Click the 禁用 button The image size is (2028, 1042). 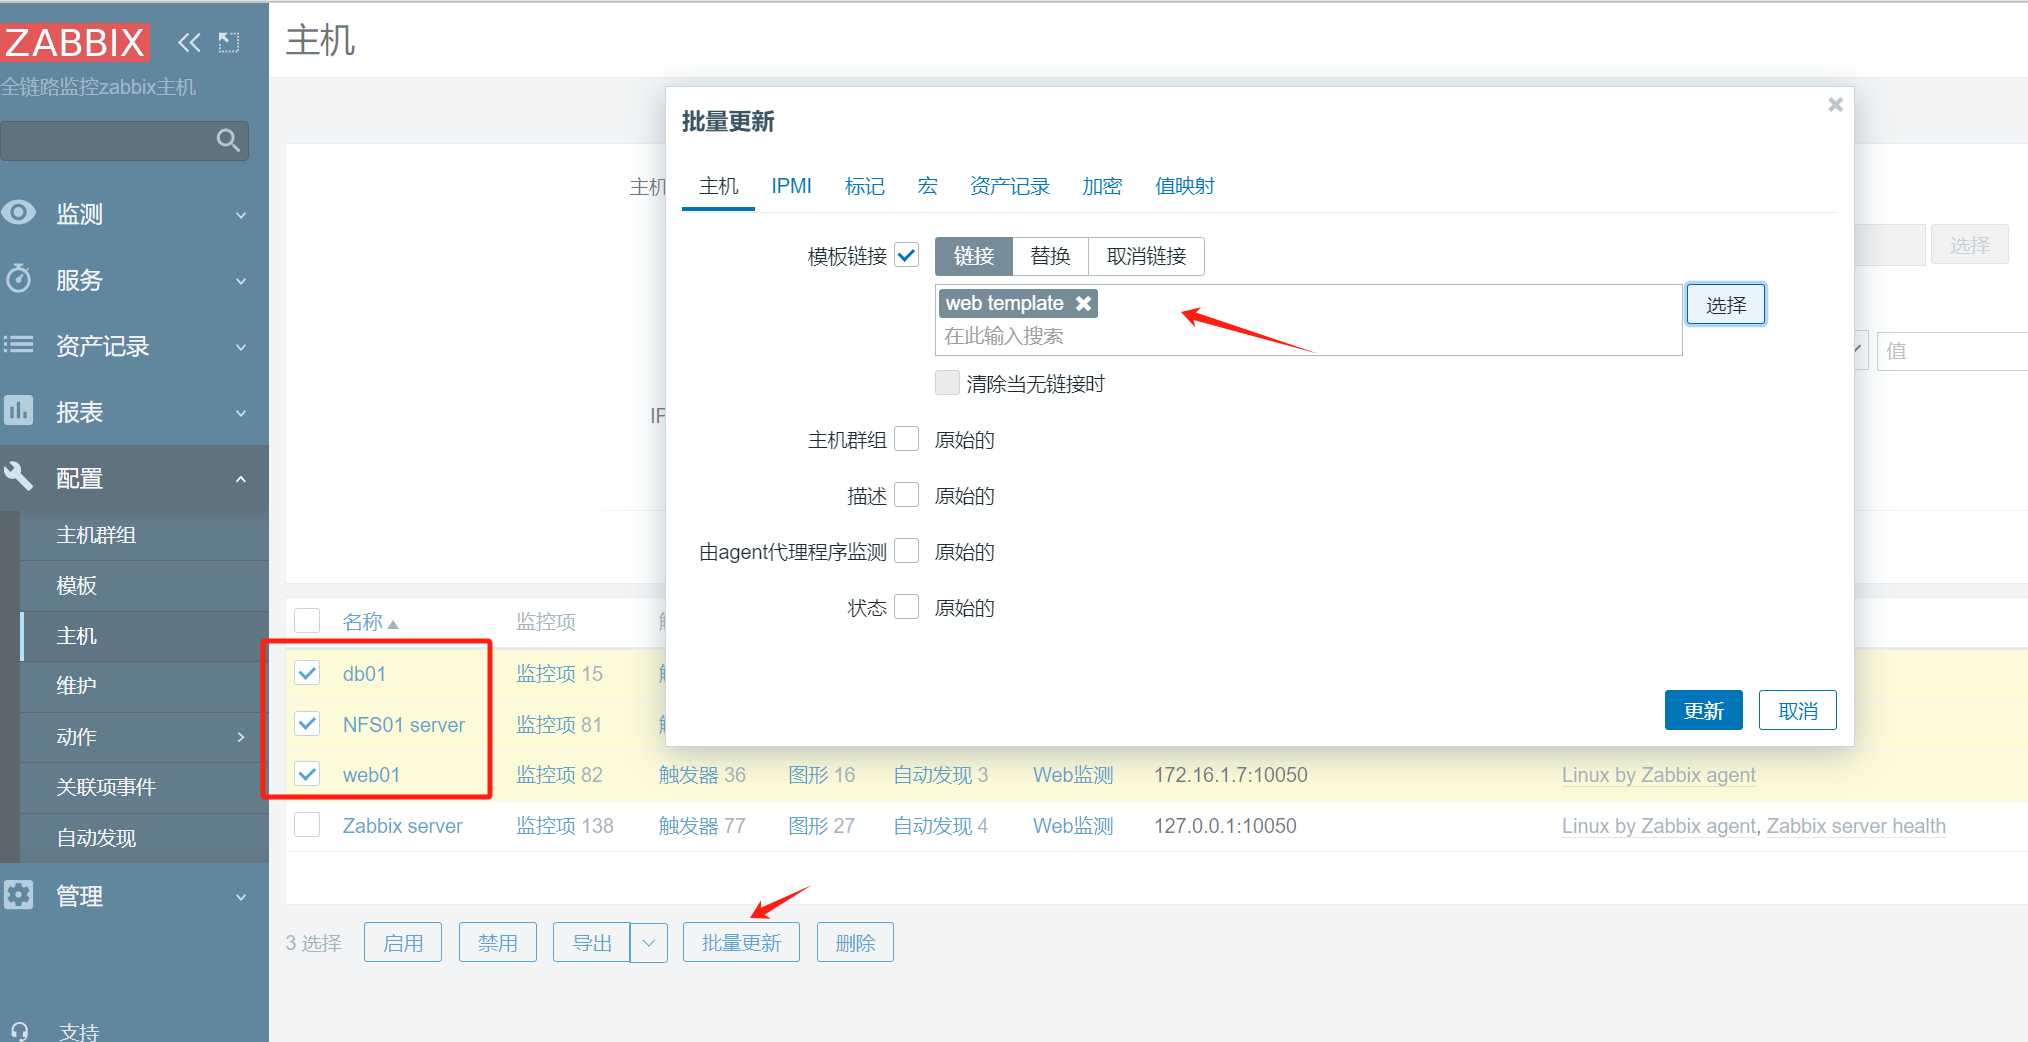[x=497, y=942]
